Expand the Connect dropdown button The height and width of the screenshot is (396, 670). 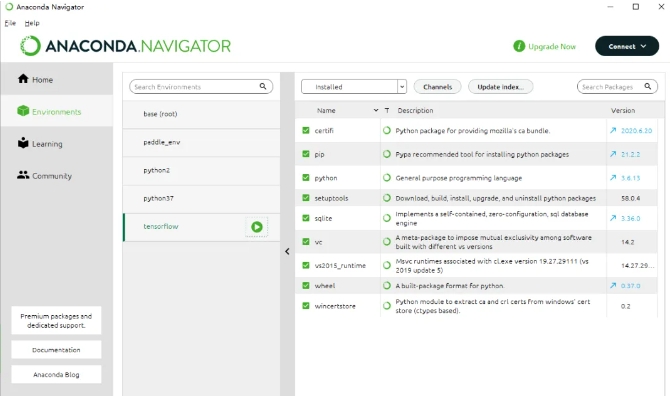point(627,46)
